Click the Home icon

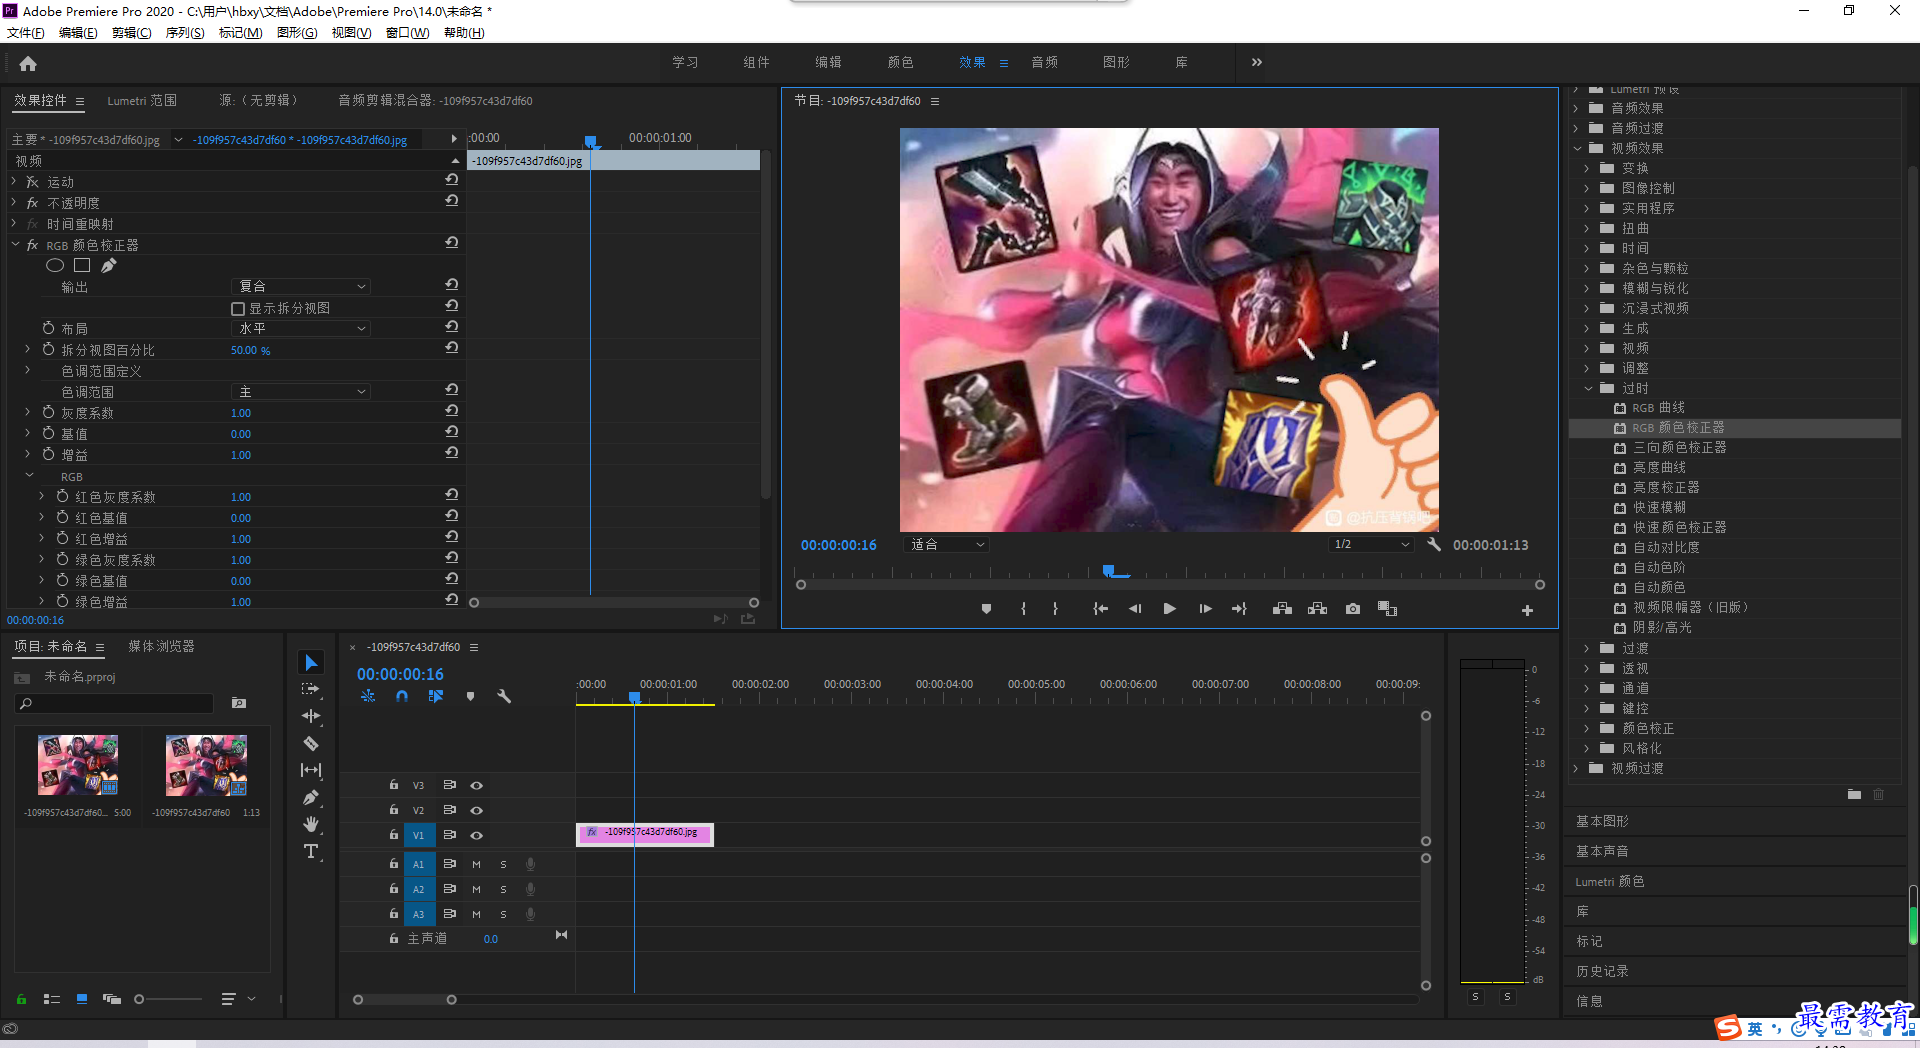(28, 63)
